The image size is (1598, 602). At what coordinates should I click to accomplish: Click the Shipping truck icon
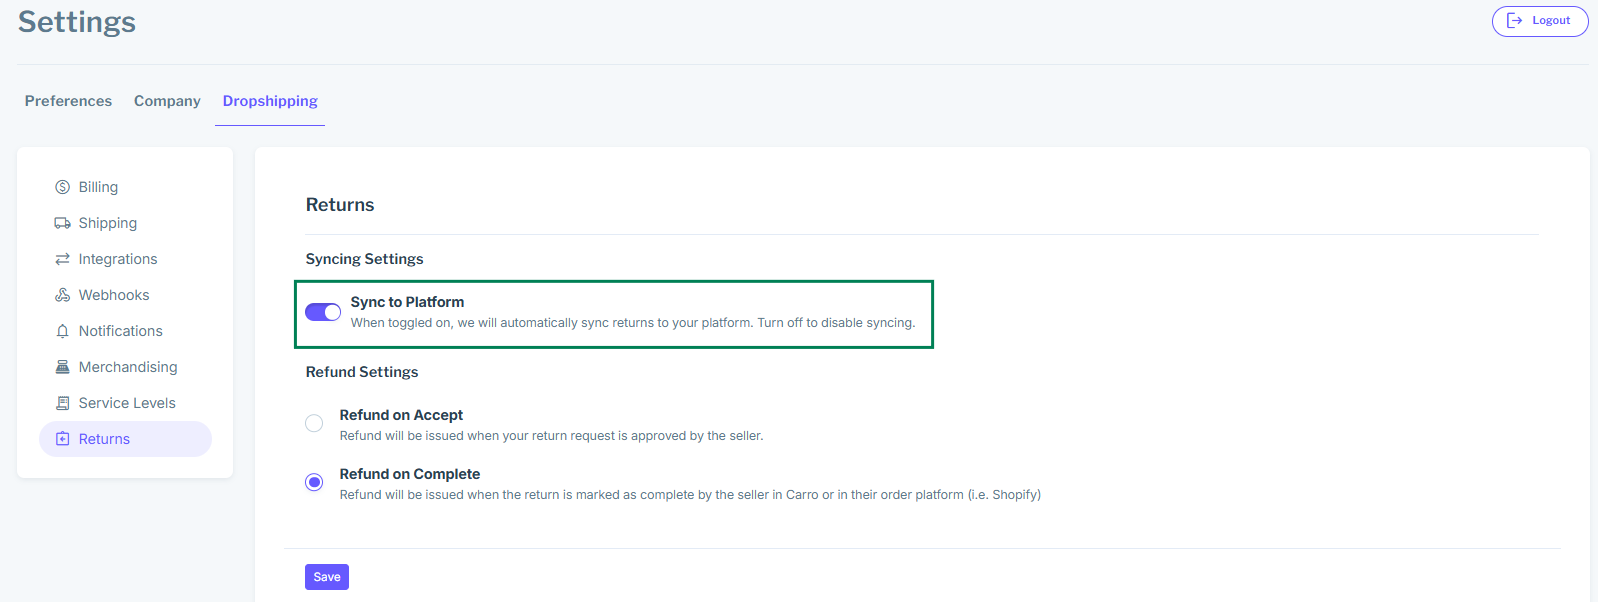pyautogui.click(x=62, y=223)
